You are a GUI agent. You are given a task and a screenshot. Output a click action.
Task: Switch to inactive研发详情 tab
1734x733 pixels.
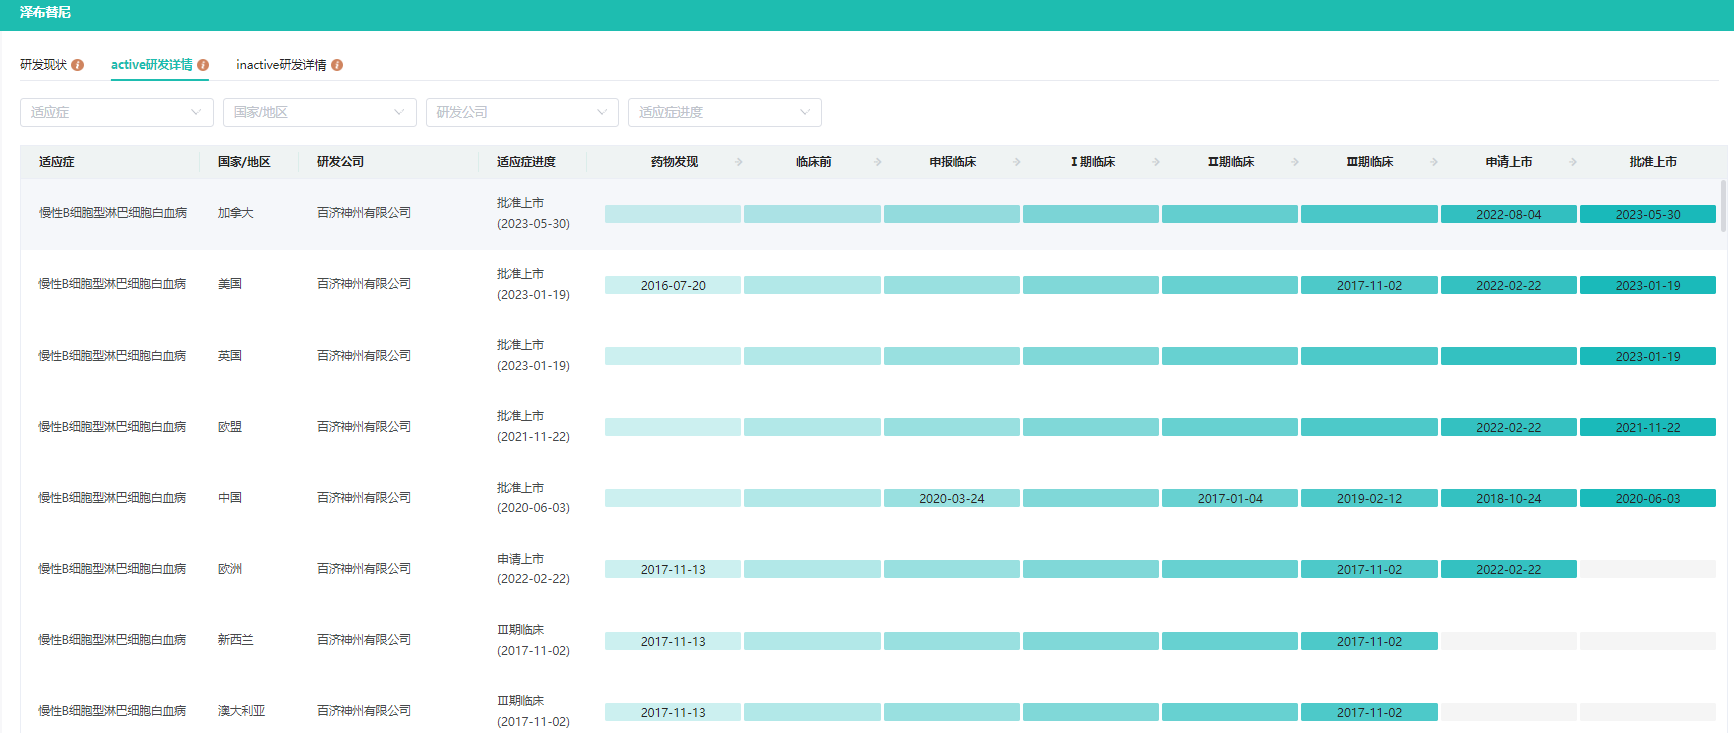click(281, 65)
